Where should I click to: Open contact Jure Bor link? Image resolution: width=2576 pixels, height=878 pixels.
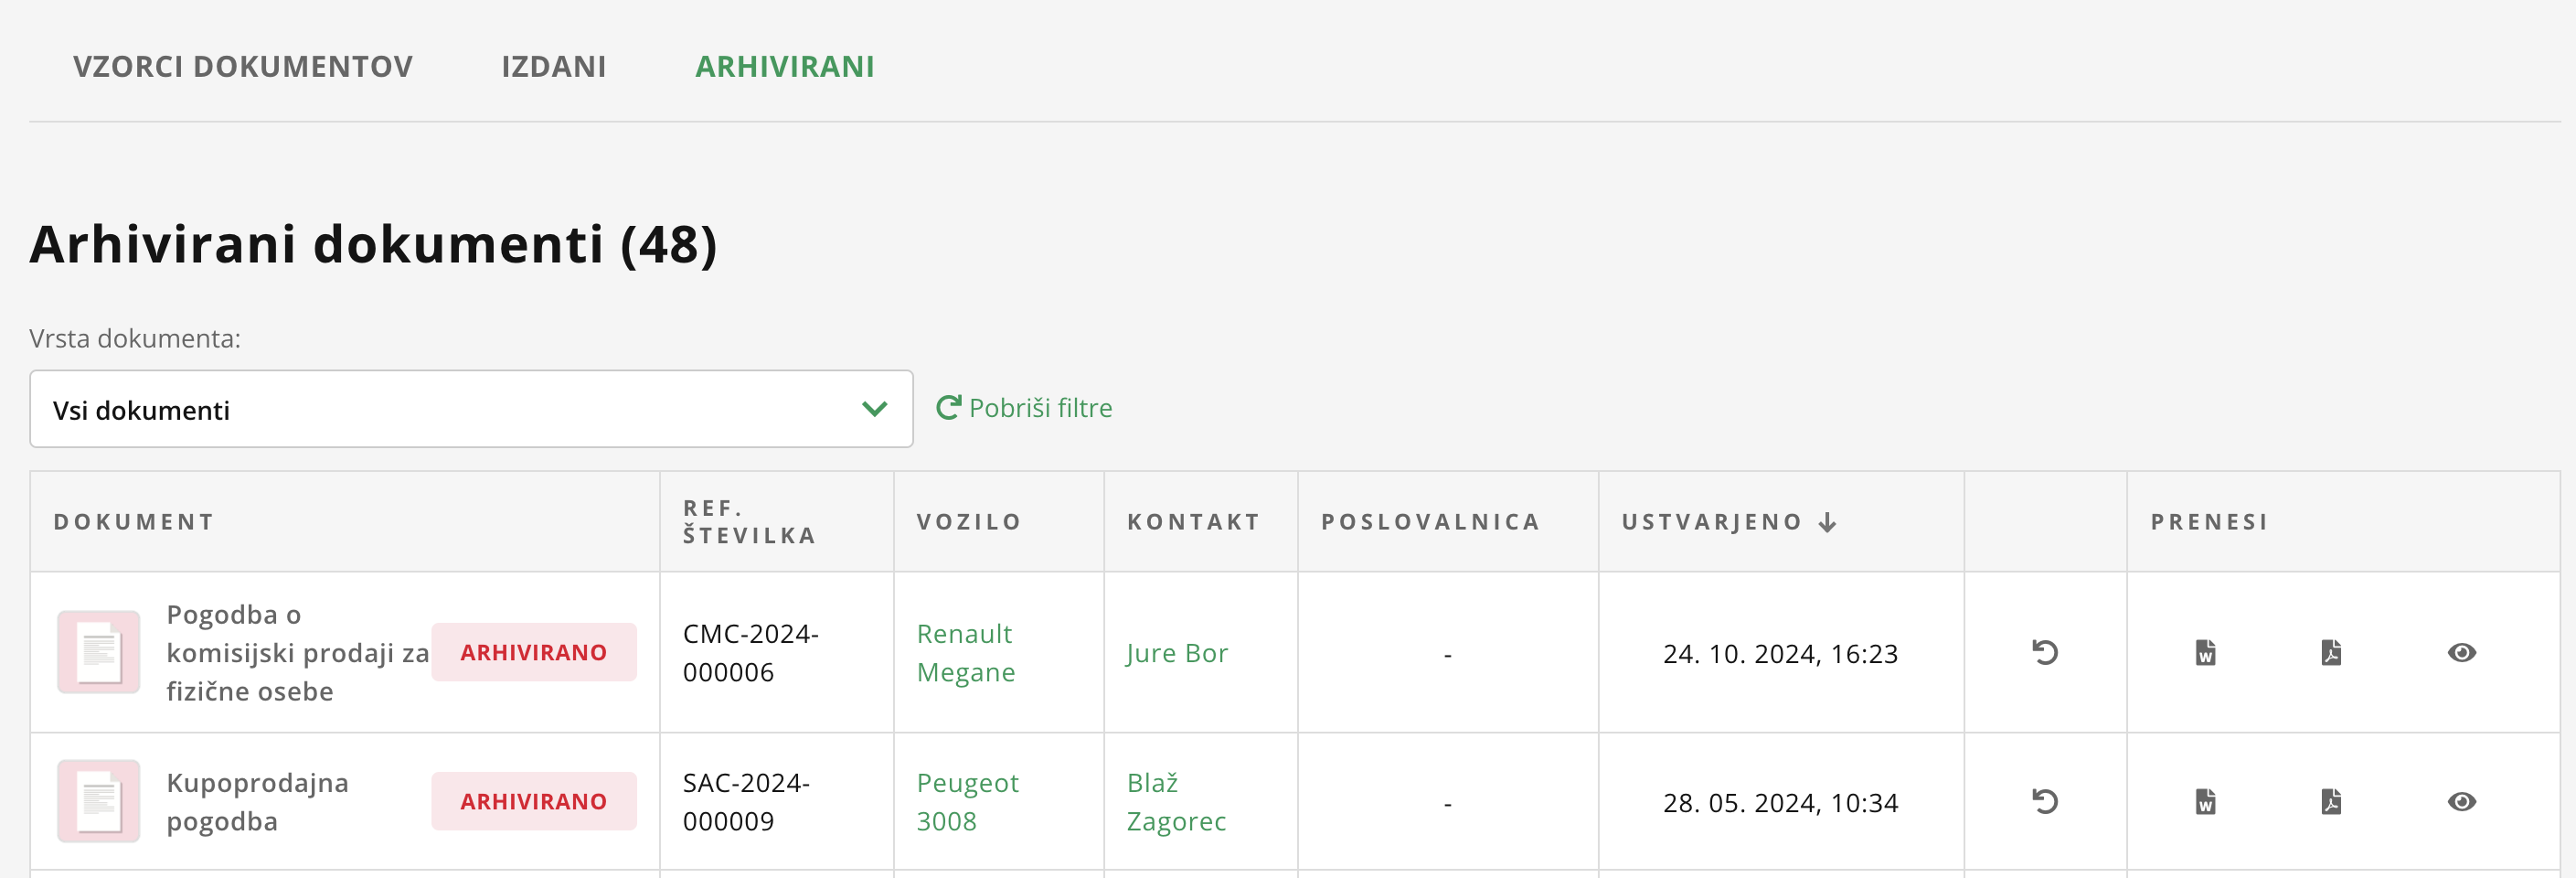[1177, 653]
